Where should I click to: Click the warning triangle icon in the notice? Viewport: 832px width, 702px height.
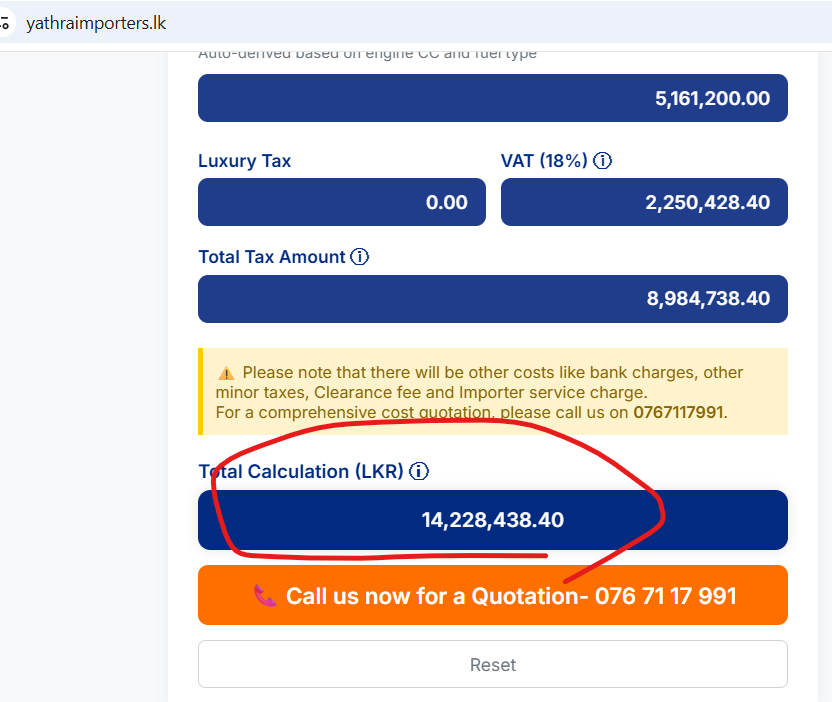click(226, 373)
